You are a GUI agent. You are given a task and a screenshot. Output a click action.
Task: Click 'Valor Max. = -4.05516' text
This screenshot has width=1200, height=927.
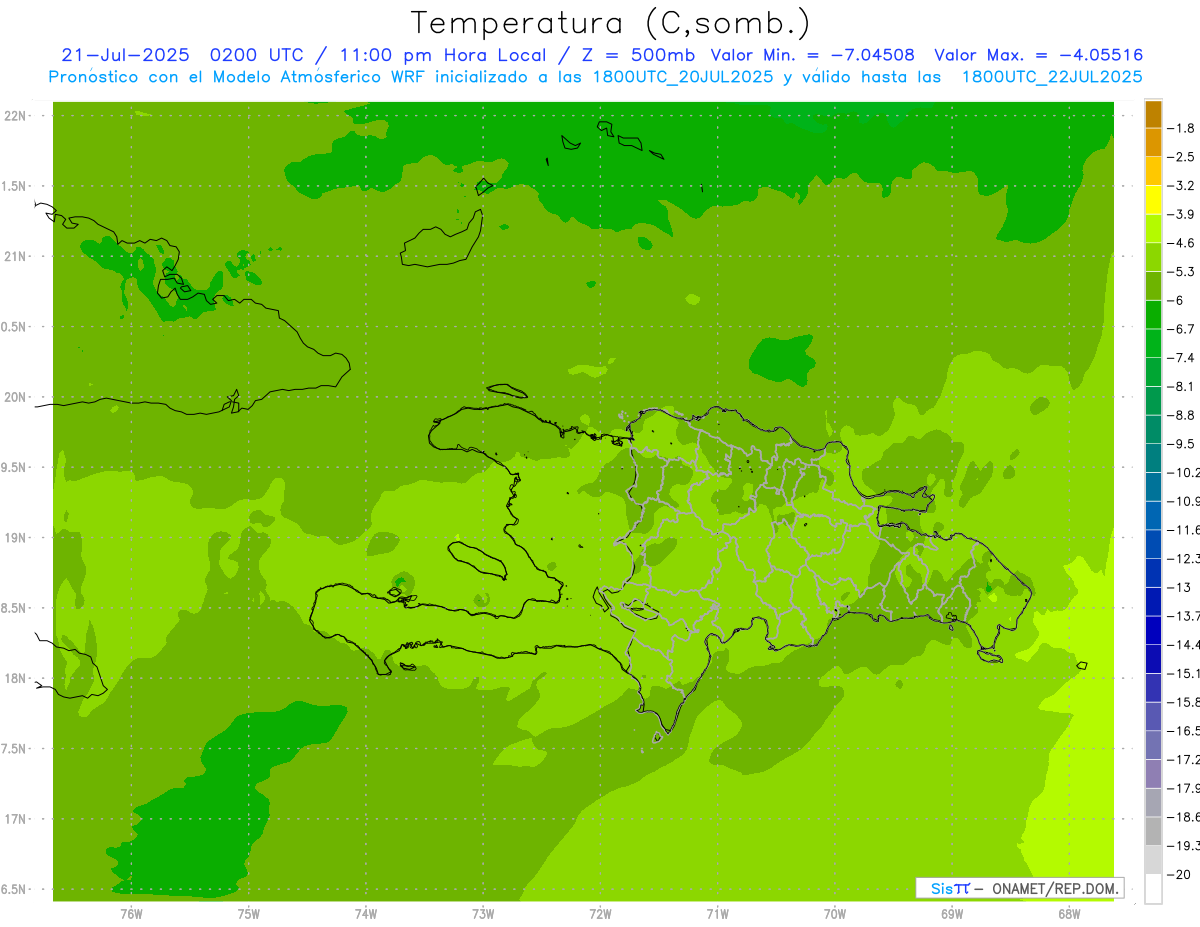(1038, 55)
